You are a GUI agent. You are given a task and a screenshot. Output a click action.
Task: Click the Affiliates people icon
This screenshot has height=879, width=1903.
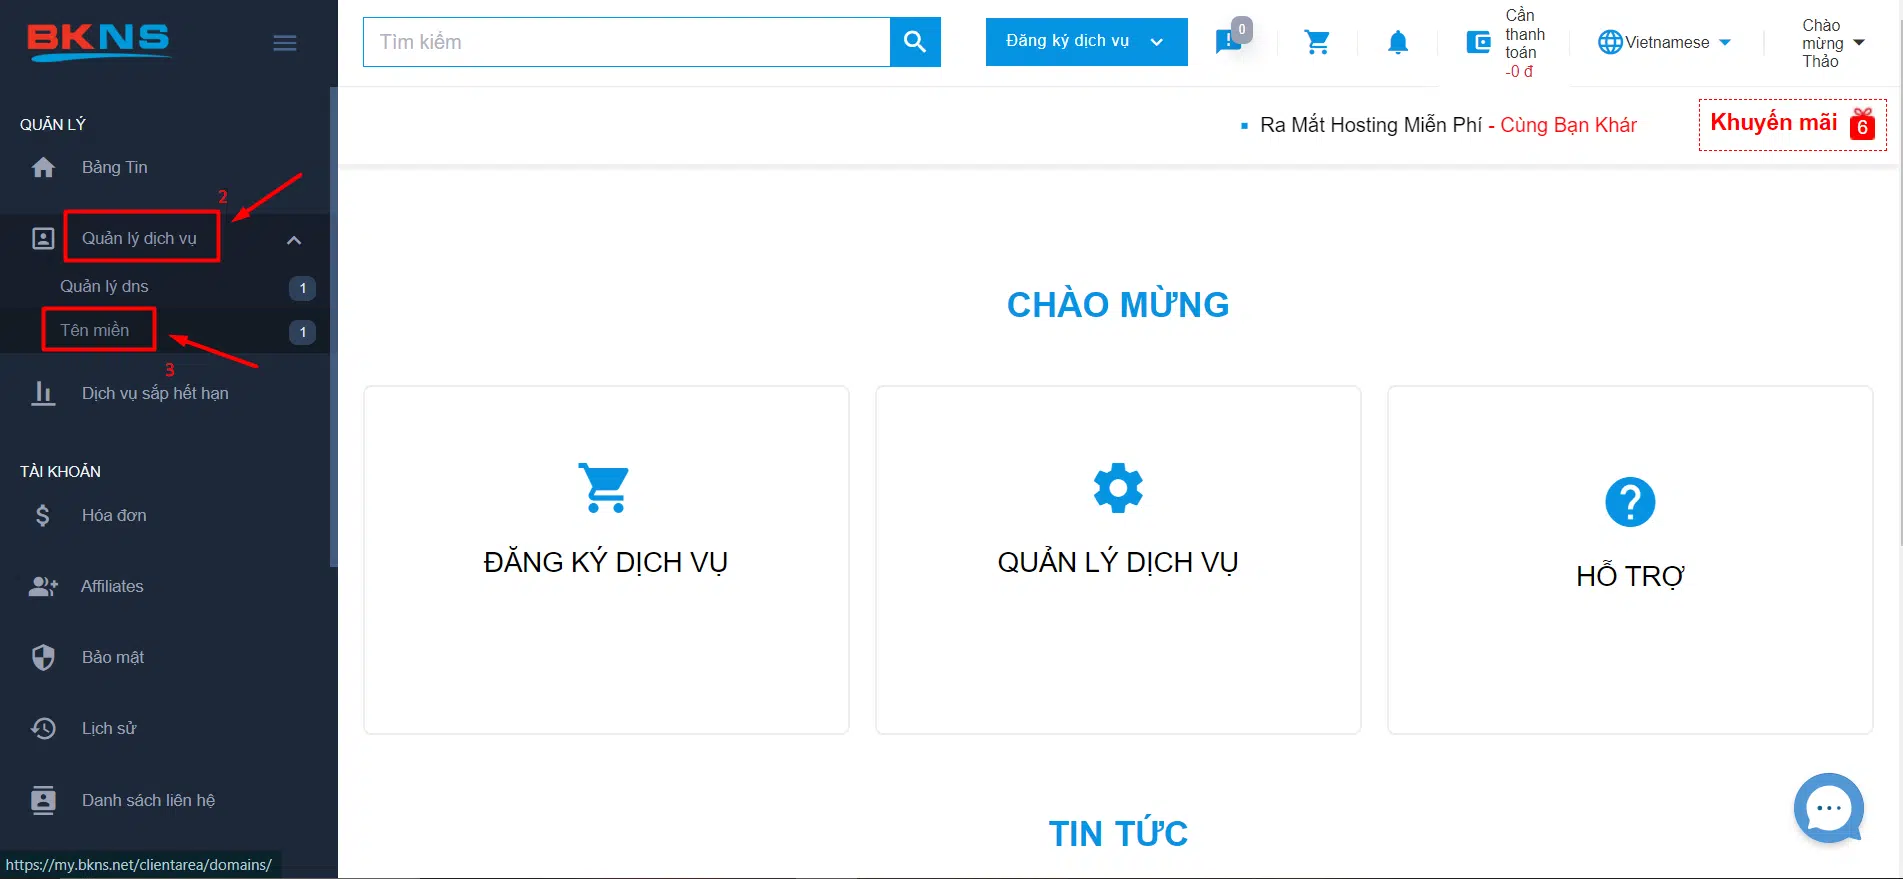pos(43,586)
